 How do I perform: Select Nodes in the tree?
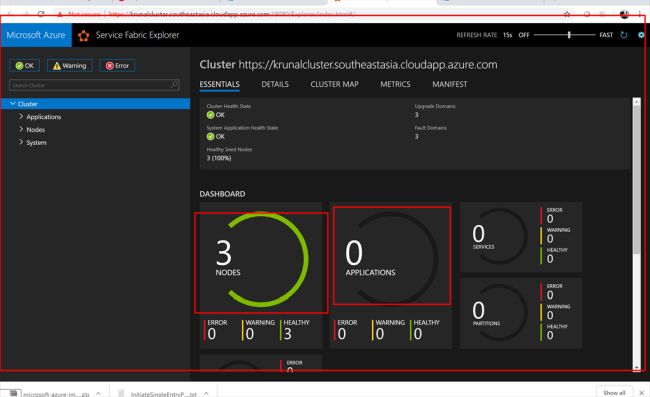[36, 130]
